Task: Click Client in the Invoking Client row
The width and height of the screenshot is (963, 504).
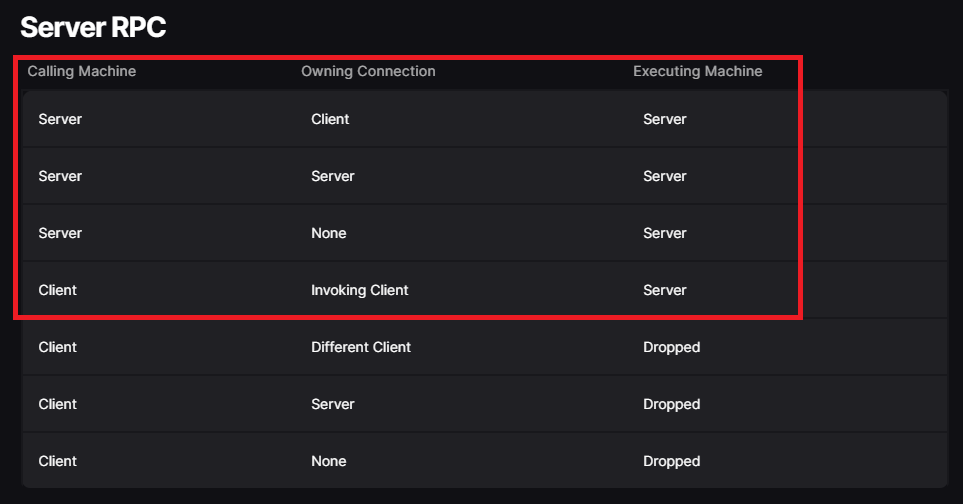Action: pyautogui.click(x=58, y=290)
